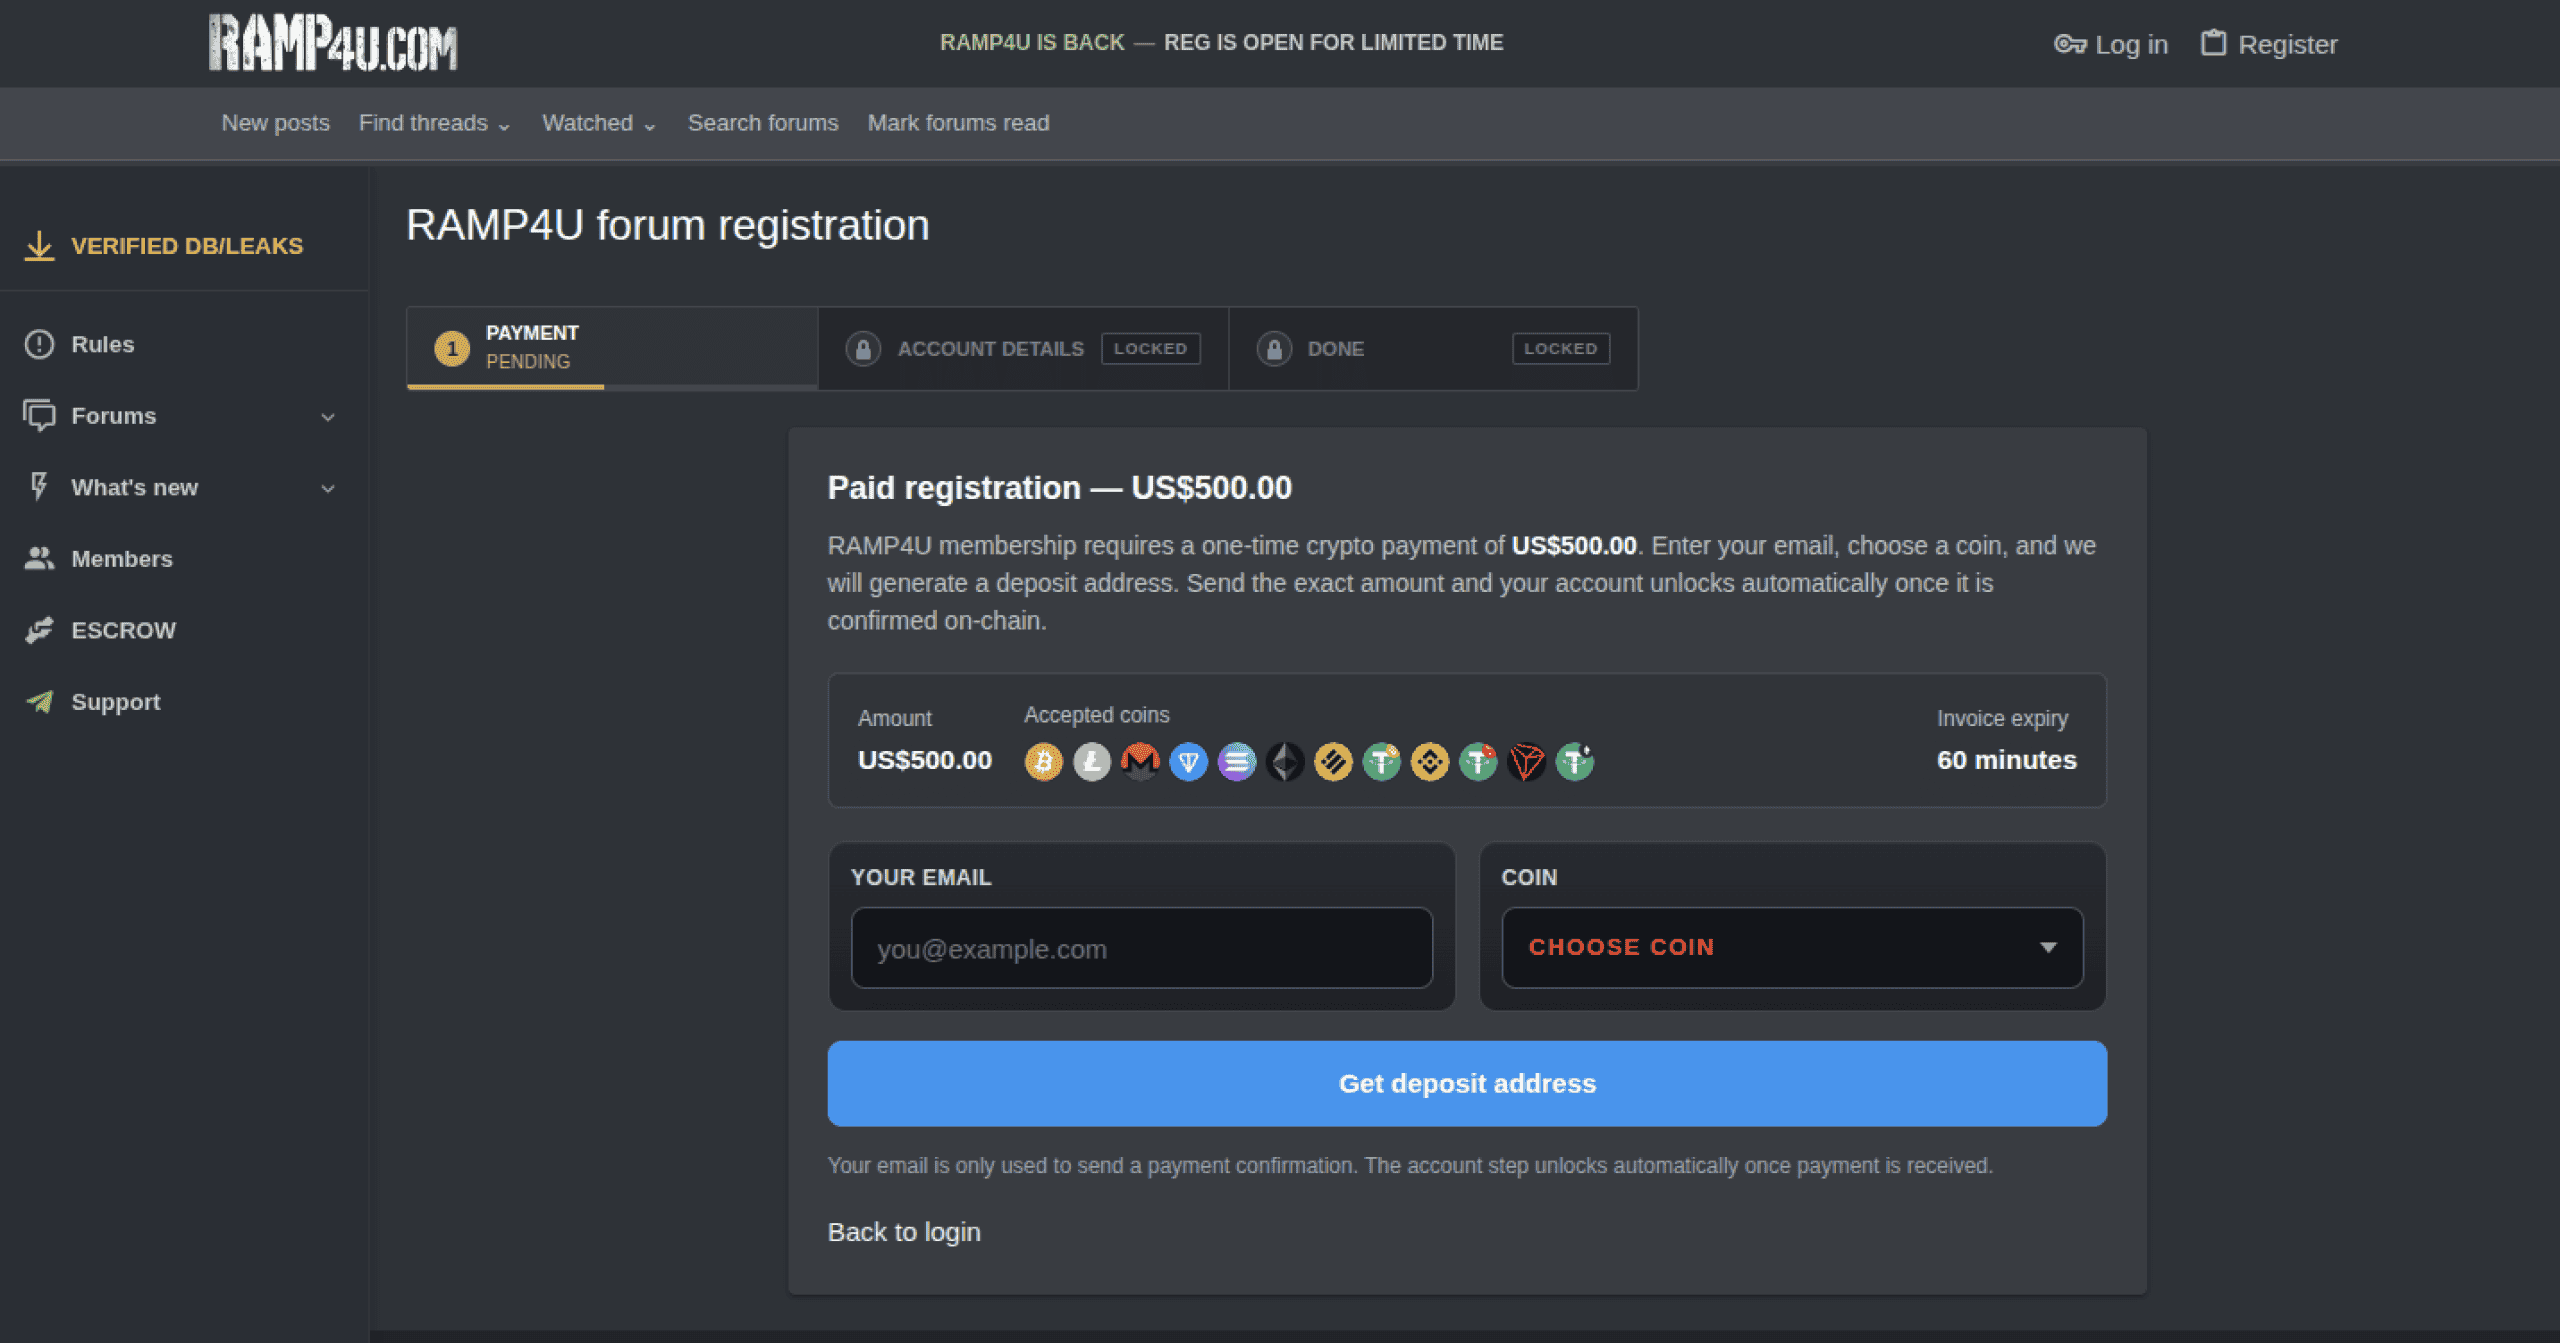Select the Account Details locked tab
2560x1343 pixels.
point(1023,348)
